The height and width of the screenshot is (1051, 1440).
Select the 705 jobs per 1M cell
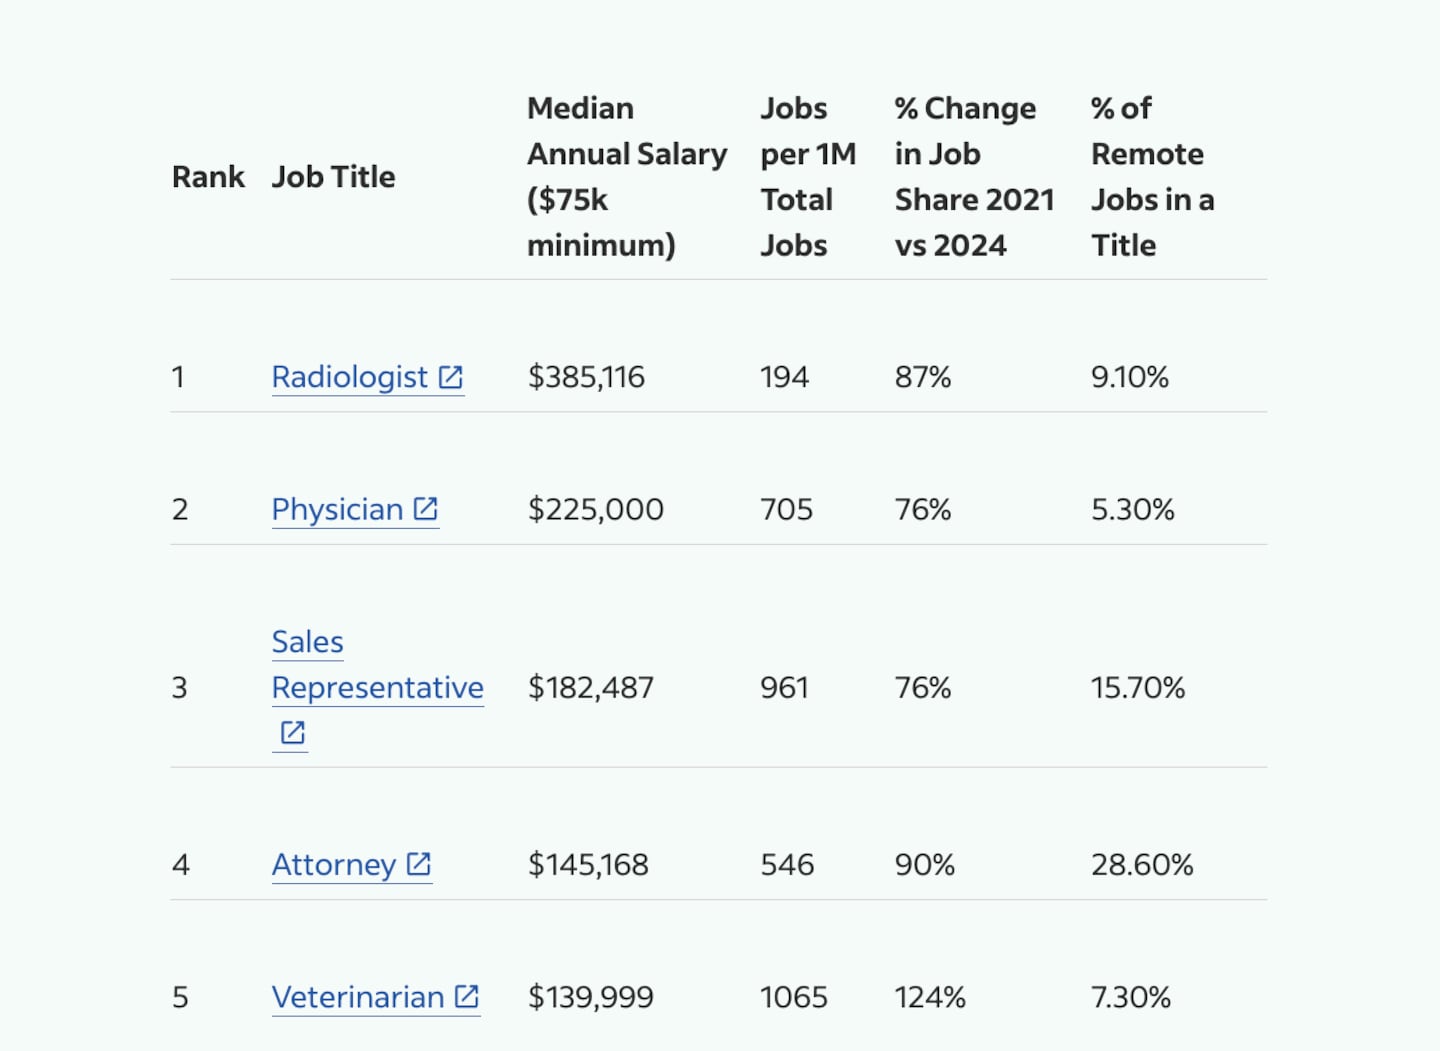point(786,509)
